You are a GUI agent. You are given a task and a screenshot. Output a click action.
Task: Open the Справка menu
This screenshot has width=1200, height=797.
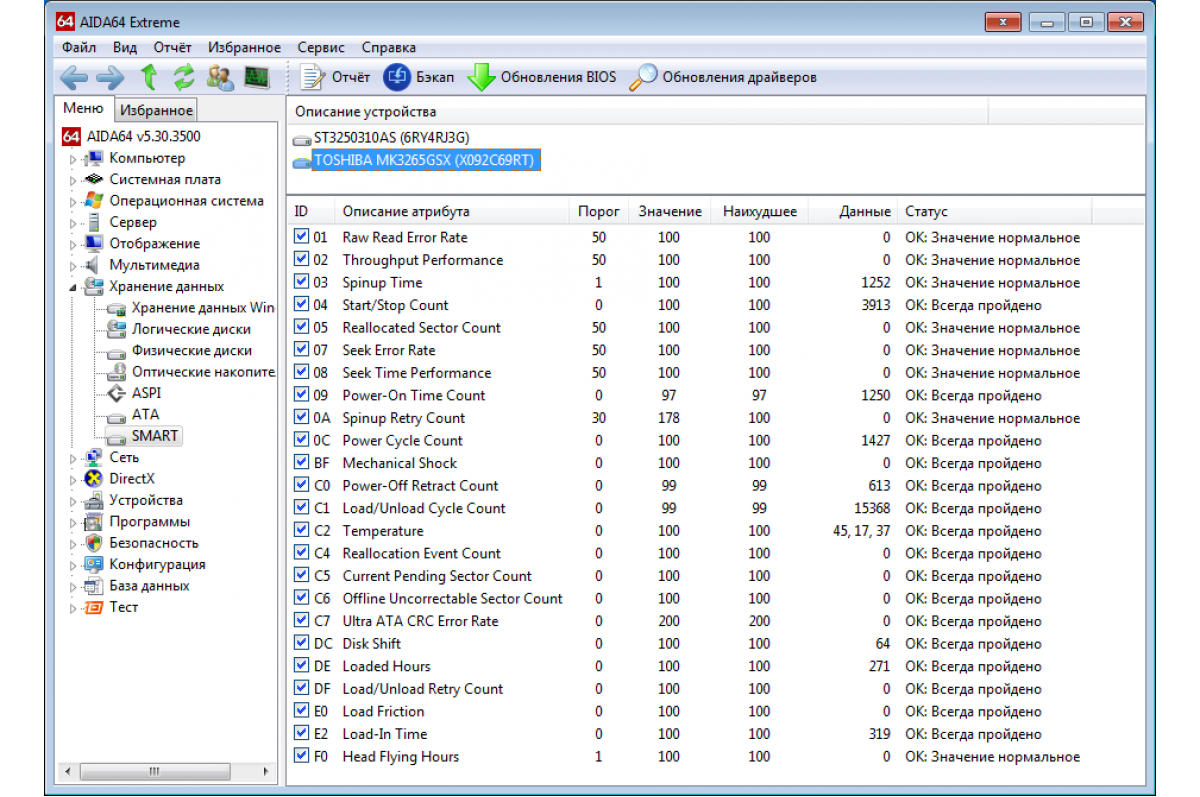(389, 47)
